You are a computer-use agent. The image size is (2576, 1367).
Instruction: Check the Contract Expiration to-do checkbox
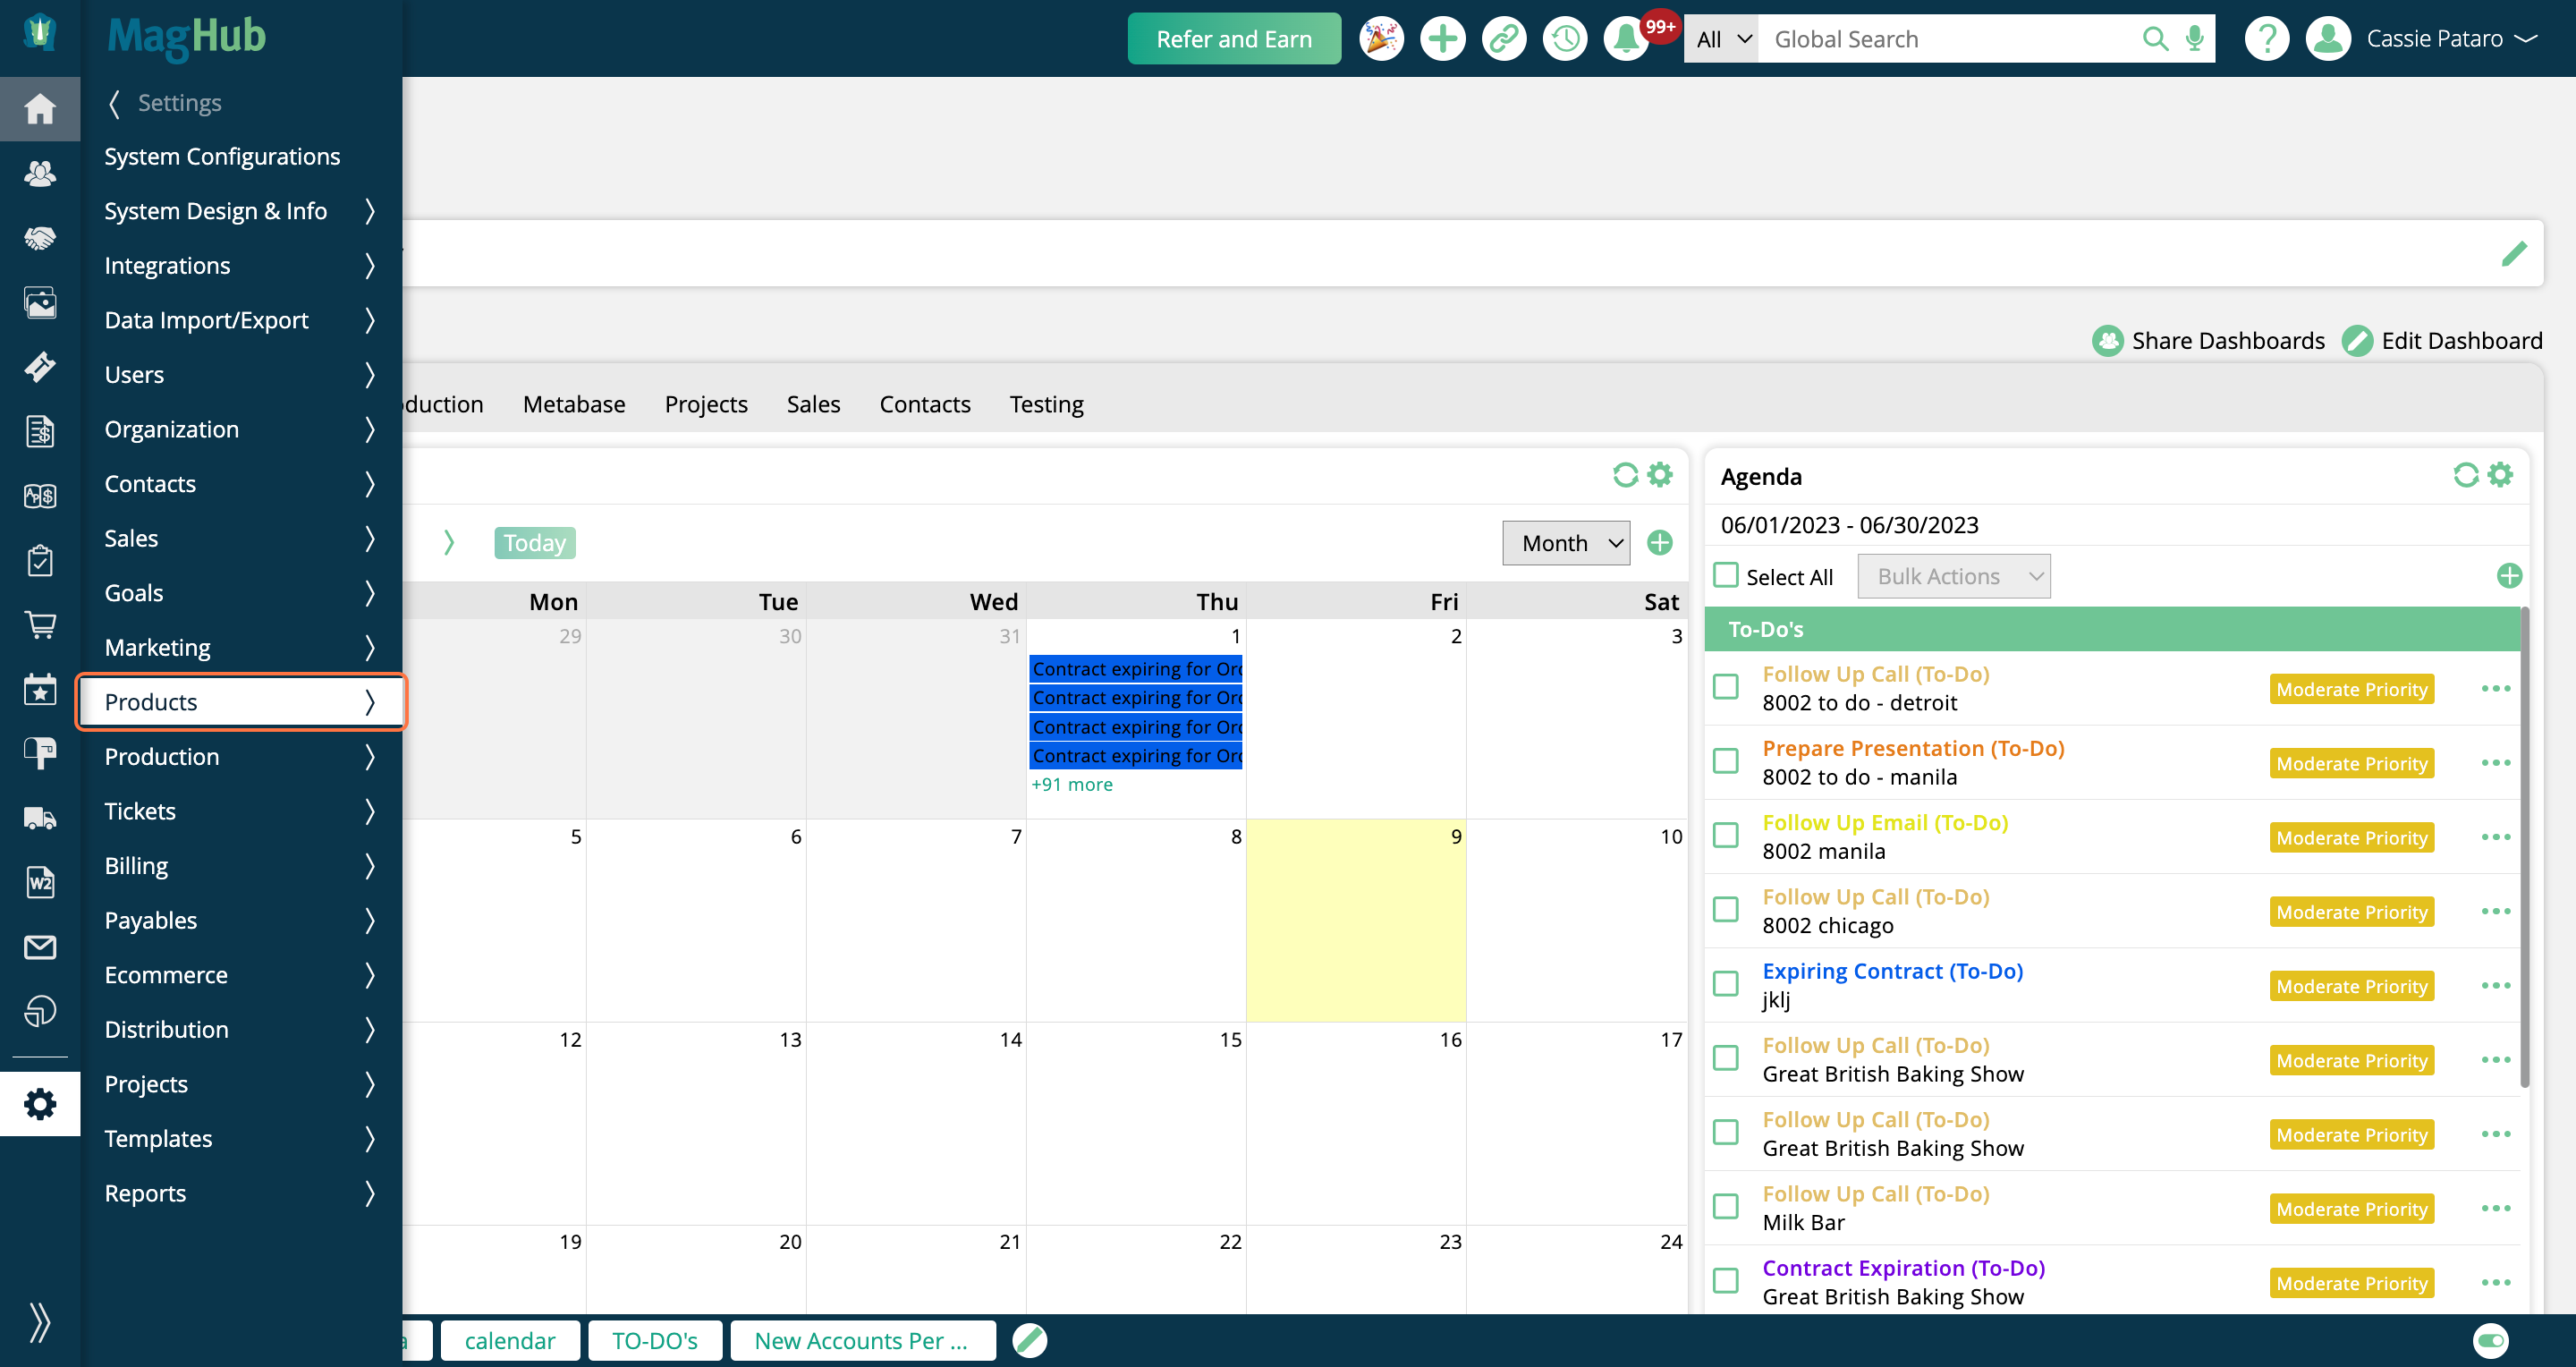coord(1726,1281)
